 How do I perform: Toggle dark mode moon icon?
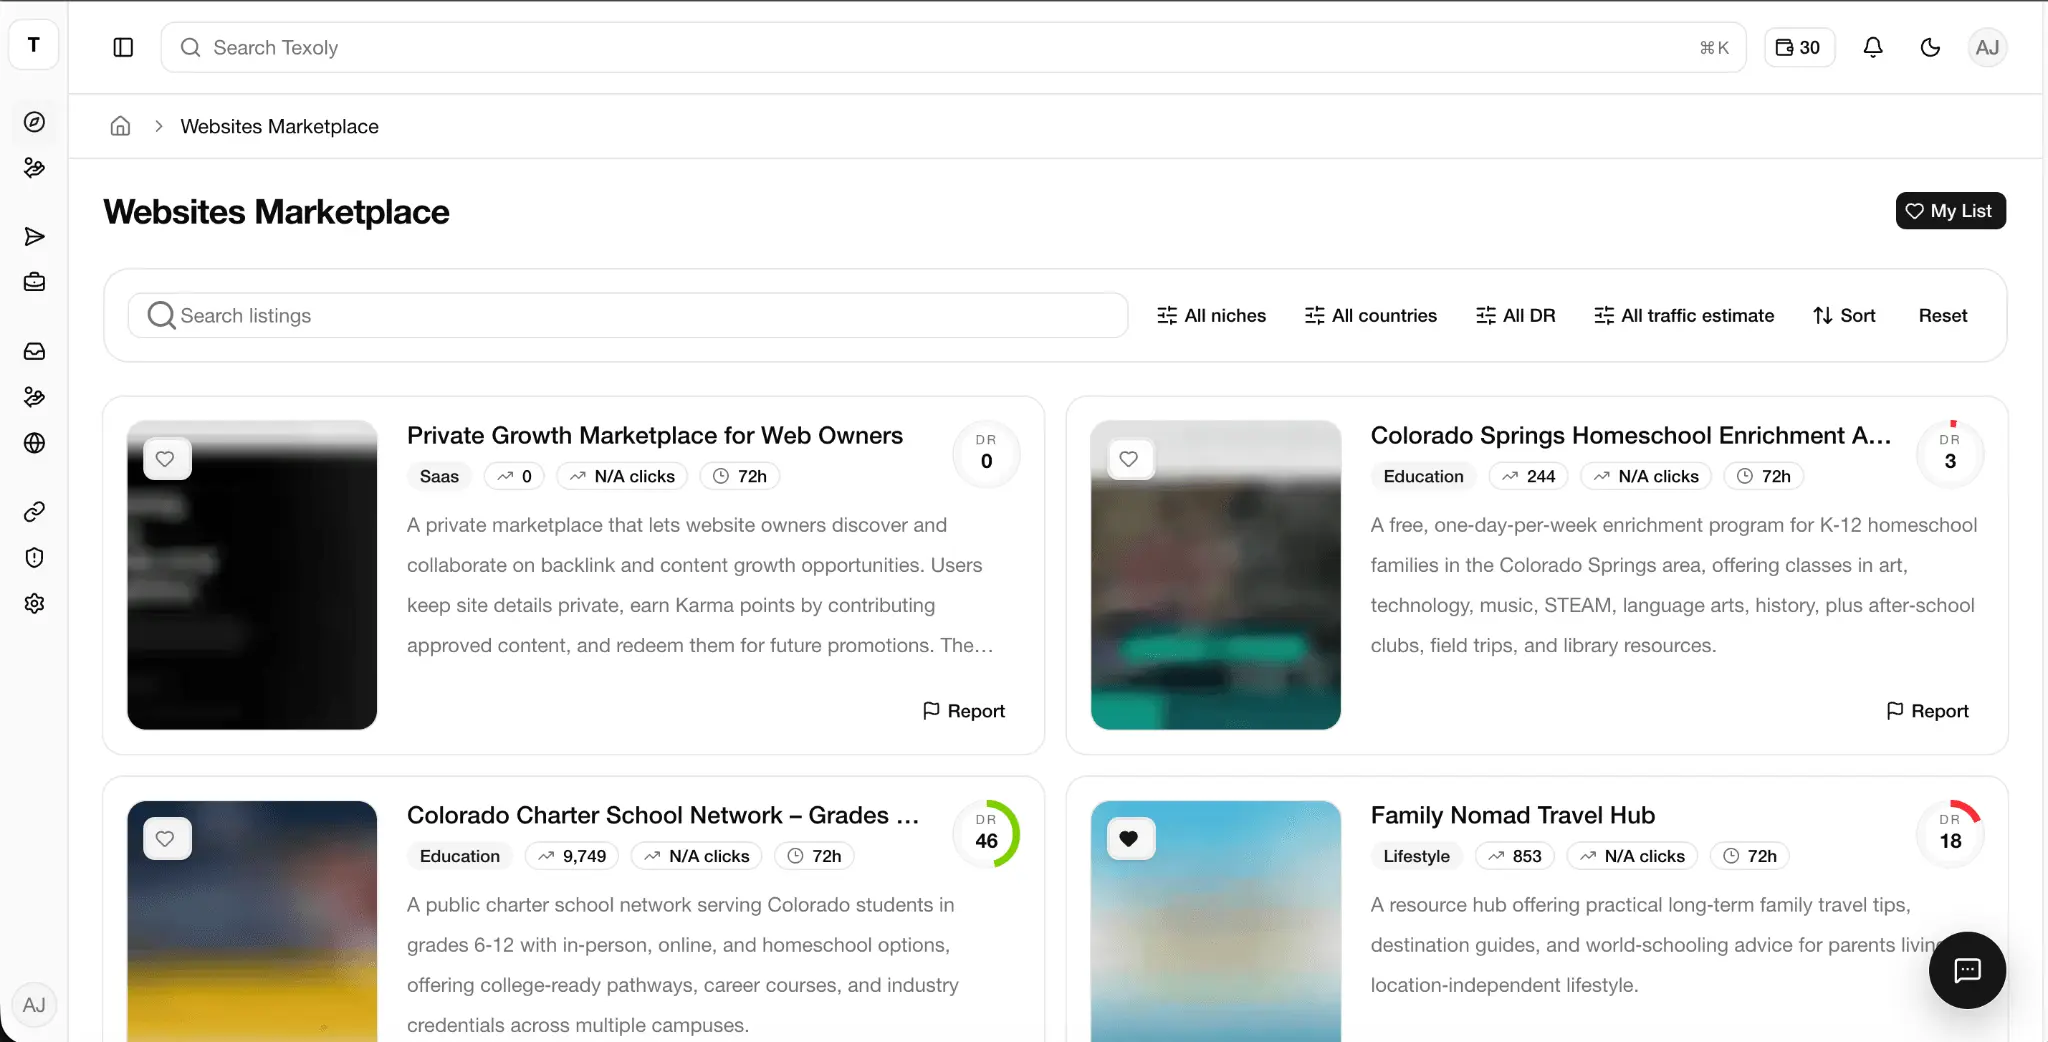click(1930, 47)
